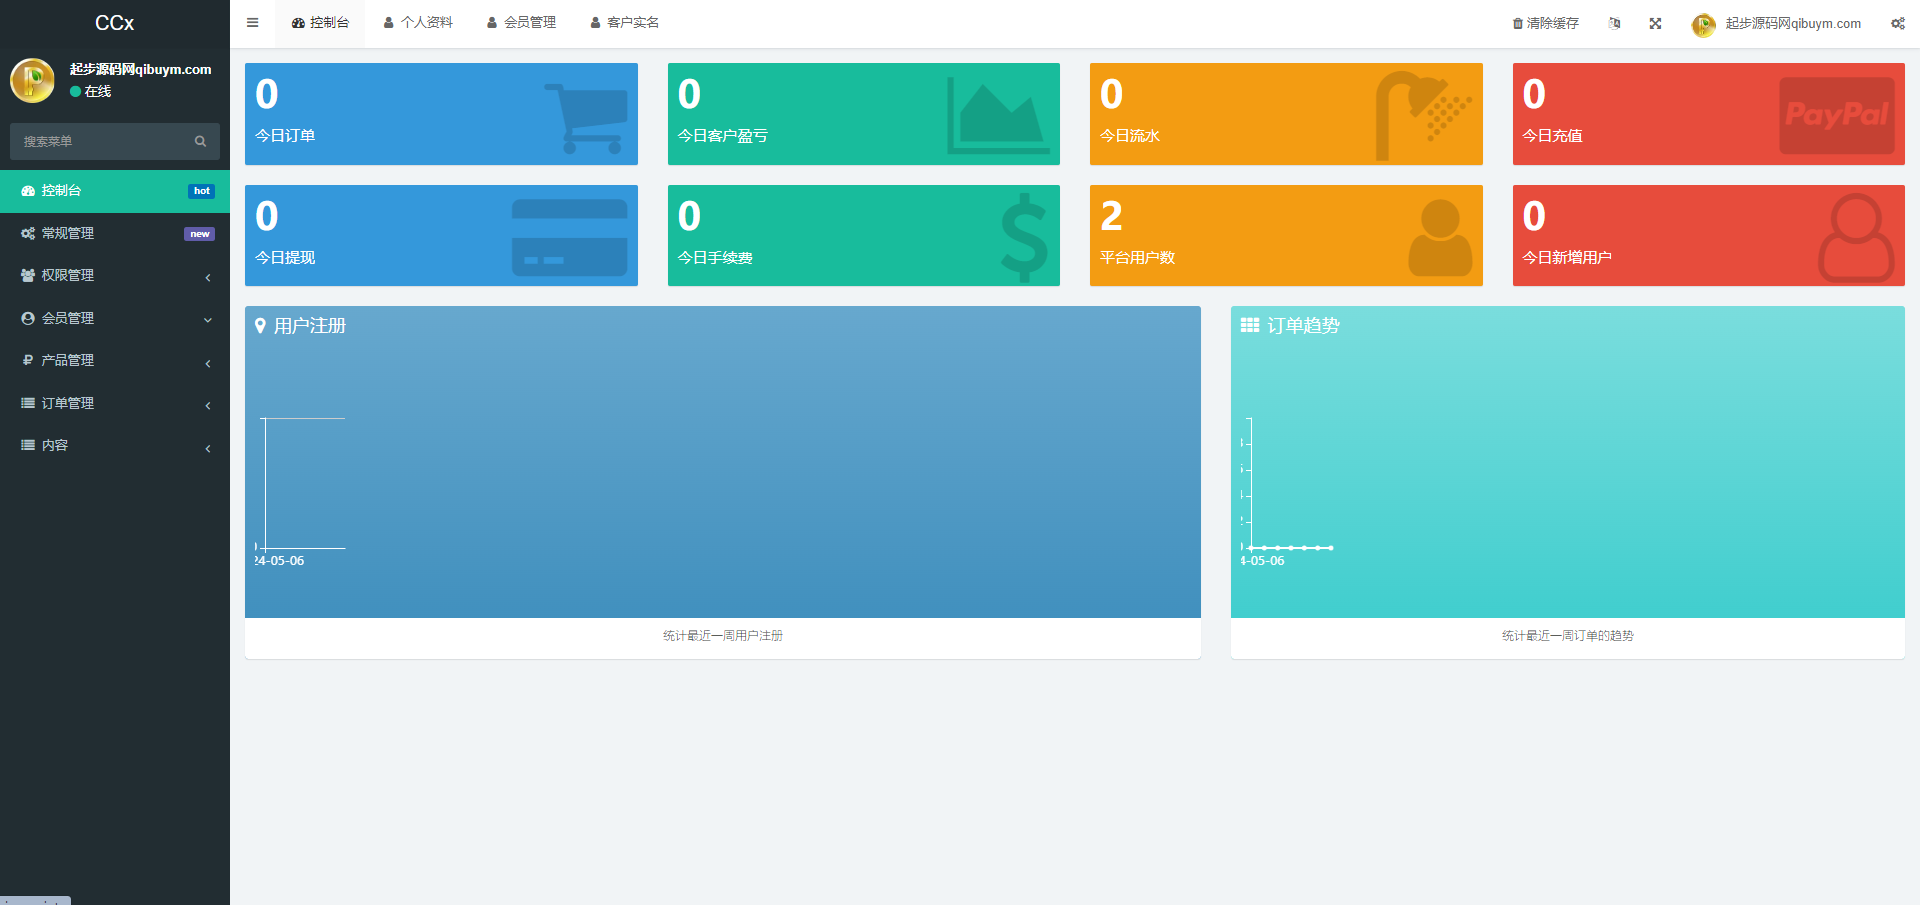Toggle the sidebar with the hamburger icon
The image size is (1920, 905).
[x=252, y=23]
